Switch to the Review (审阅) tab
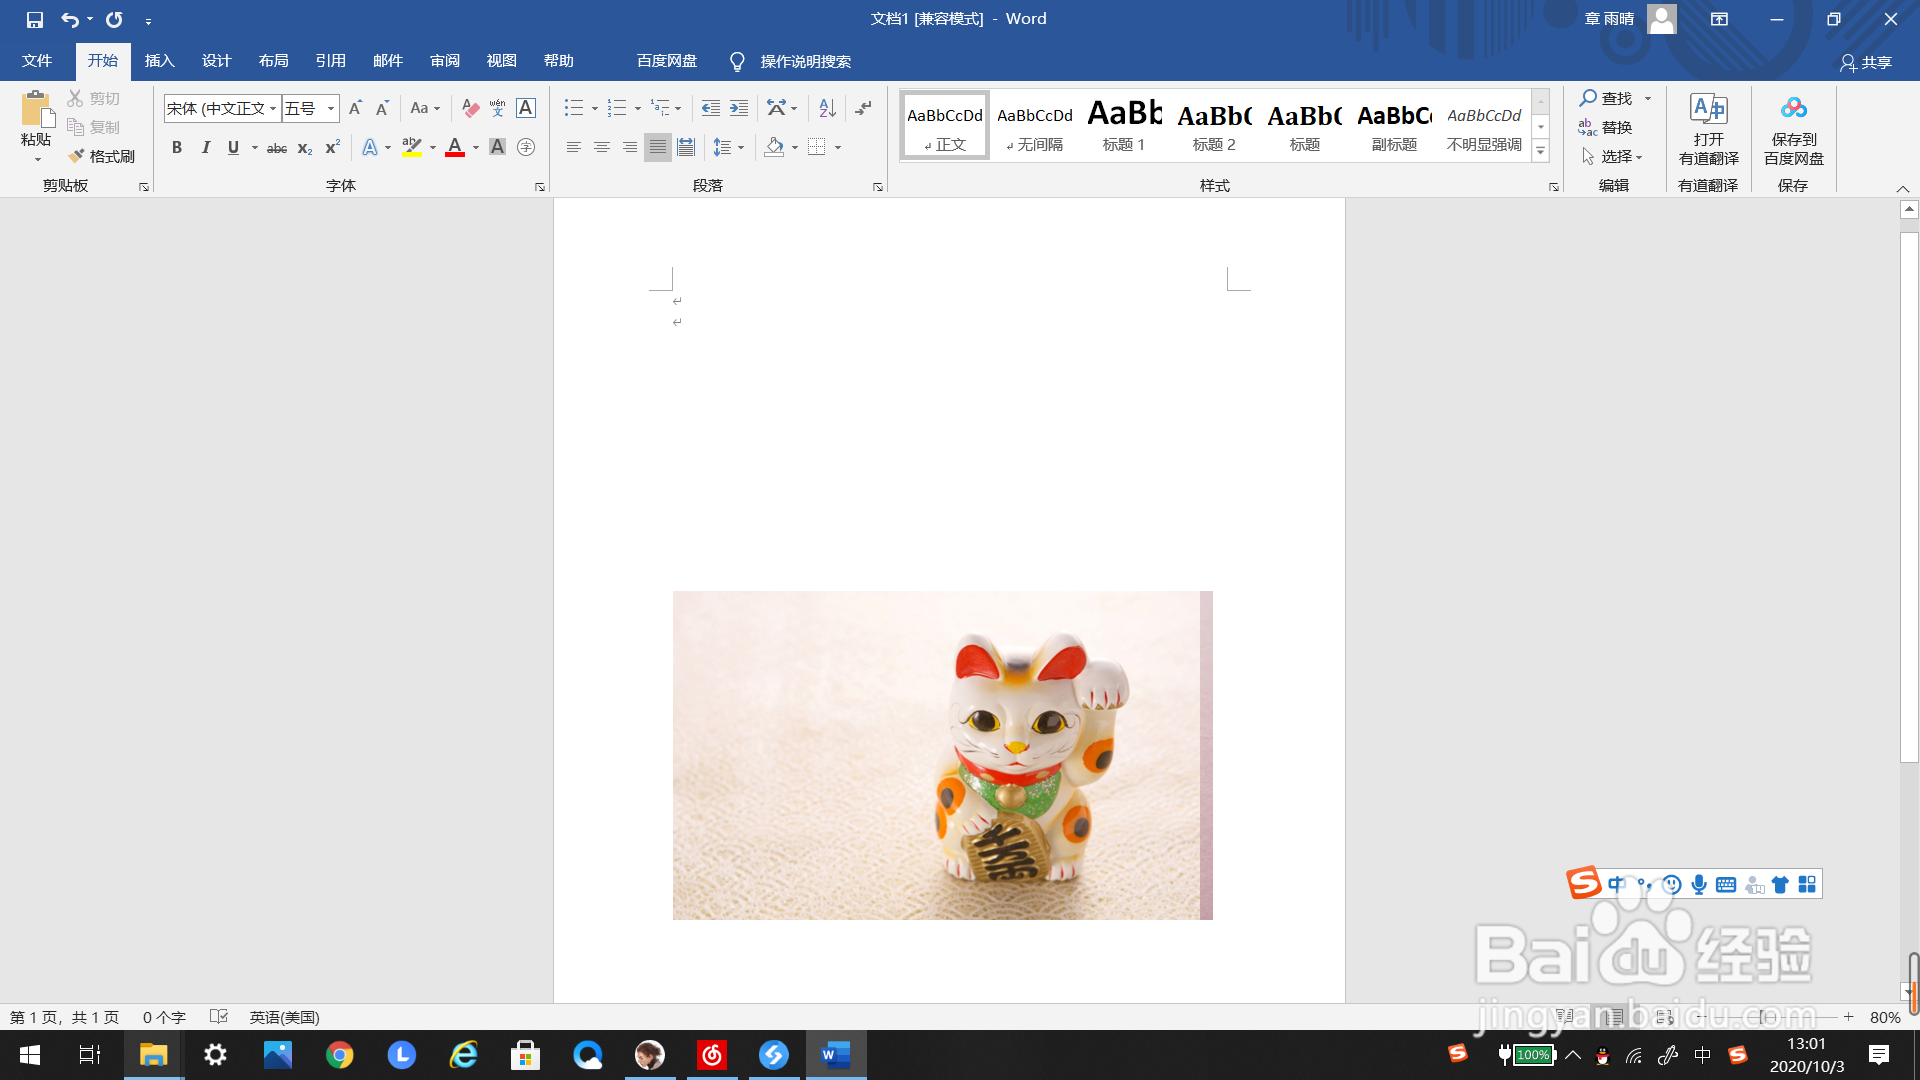The height and width of the screenshot is (1080, 1920). point(445,61)
